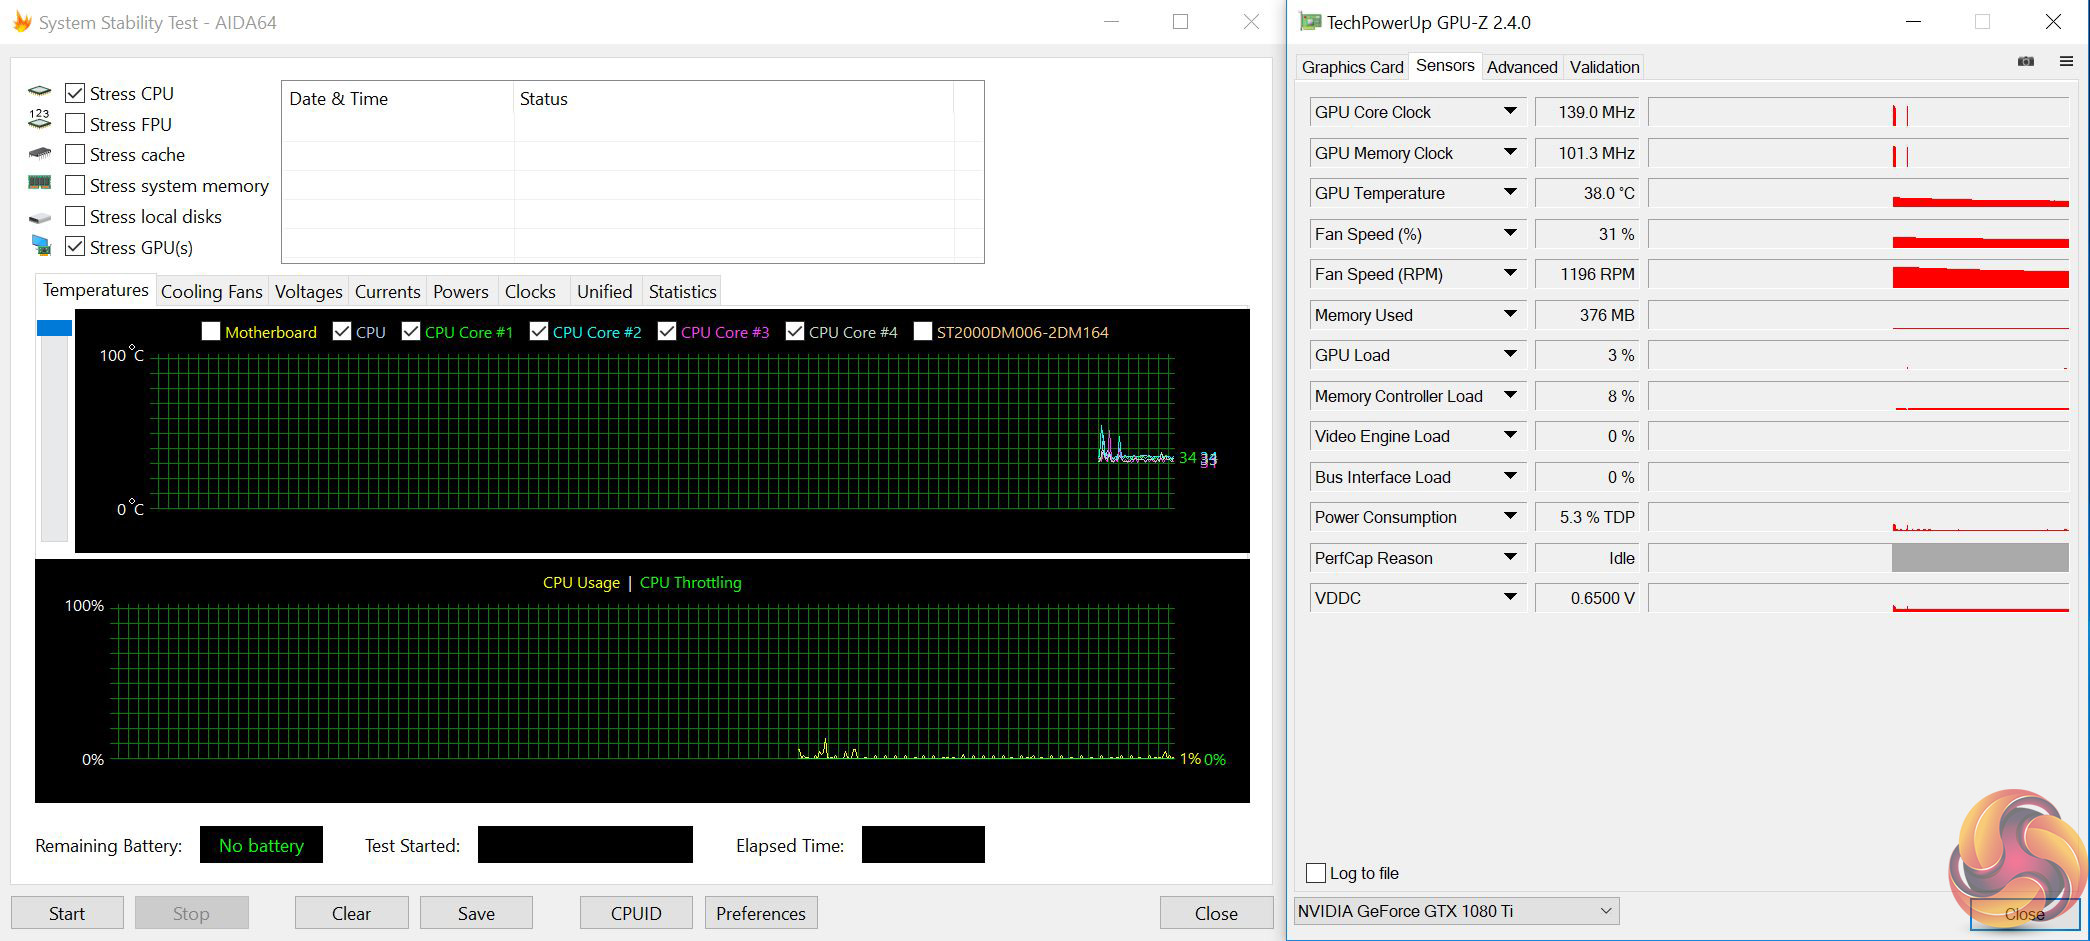
Task: Open GPU Core Clock sensor dropdown
Action: tap(1510, 111)
